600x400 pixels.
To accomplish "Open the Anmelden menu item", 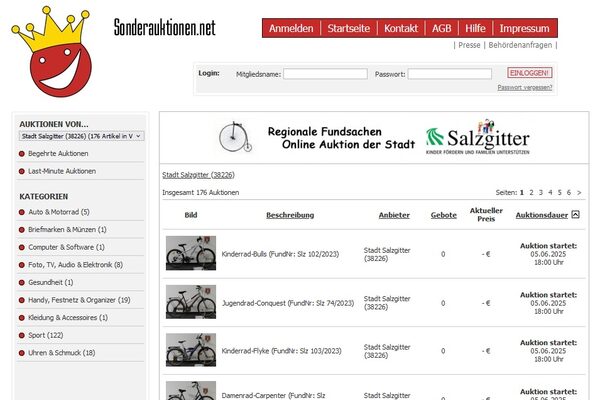I will coord(291,28).
